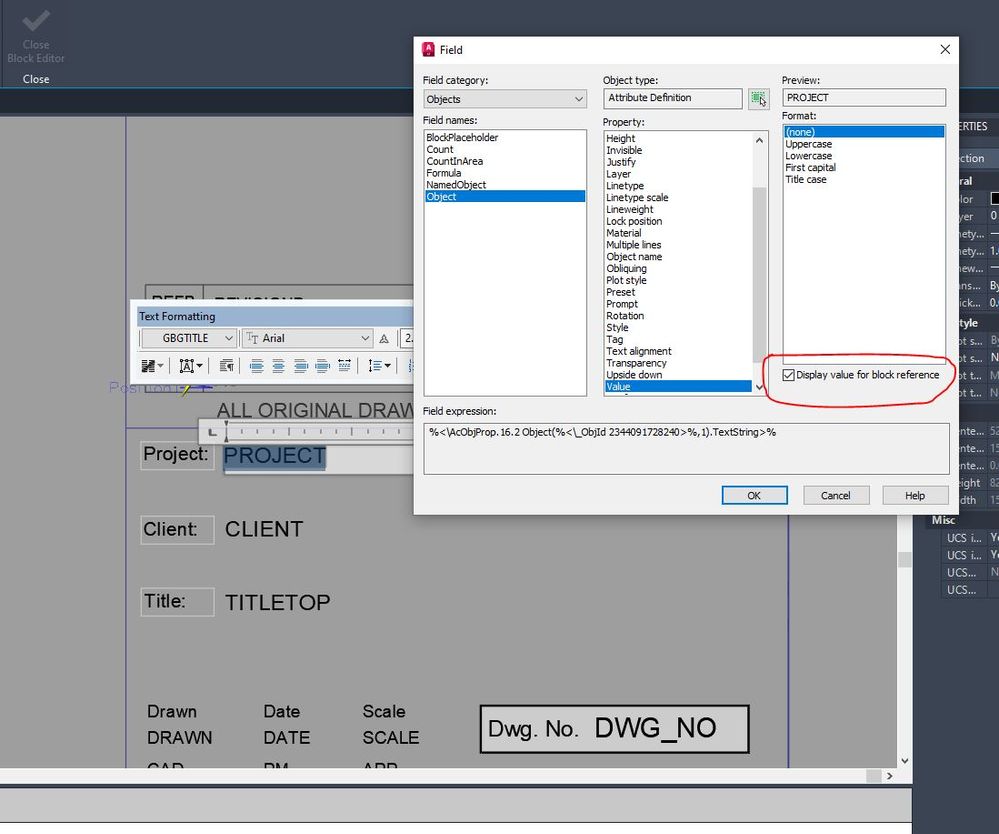Open the Columns tool in Text Formatting

[148, 366]
